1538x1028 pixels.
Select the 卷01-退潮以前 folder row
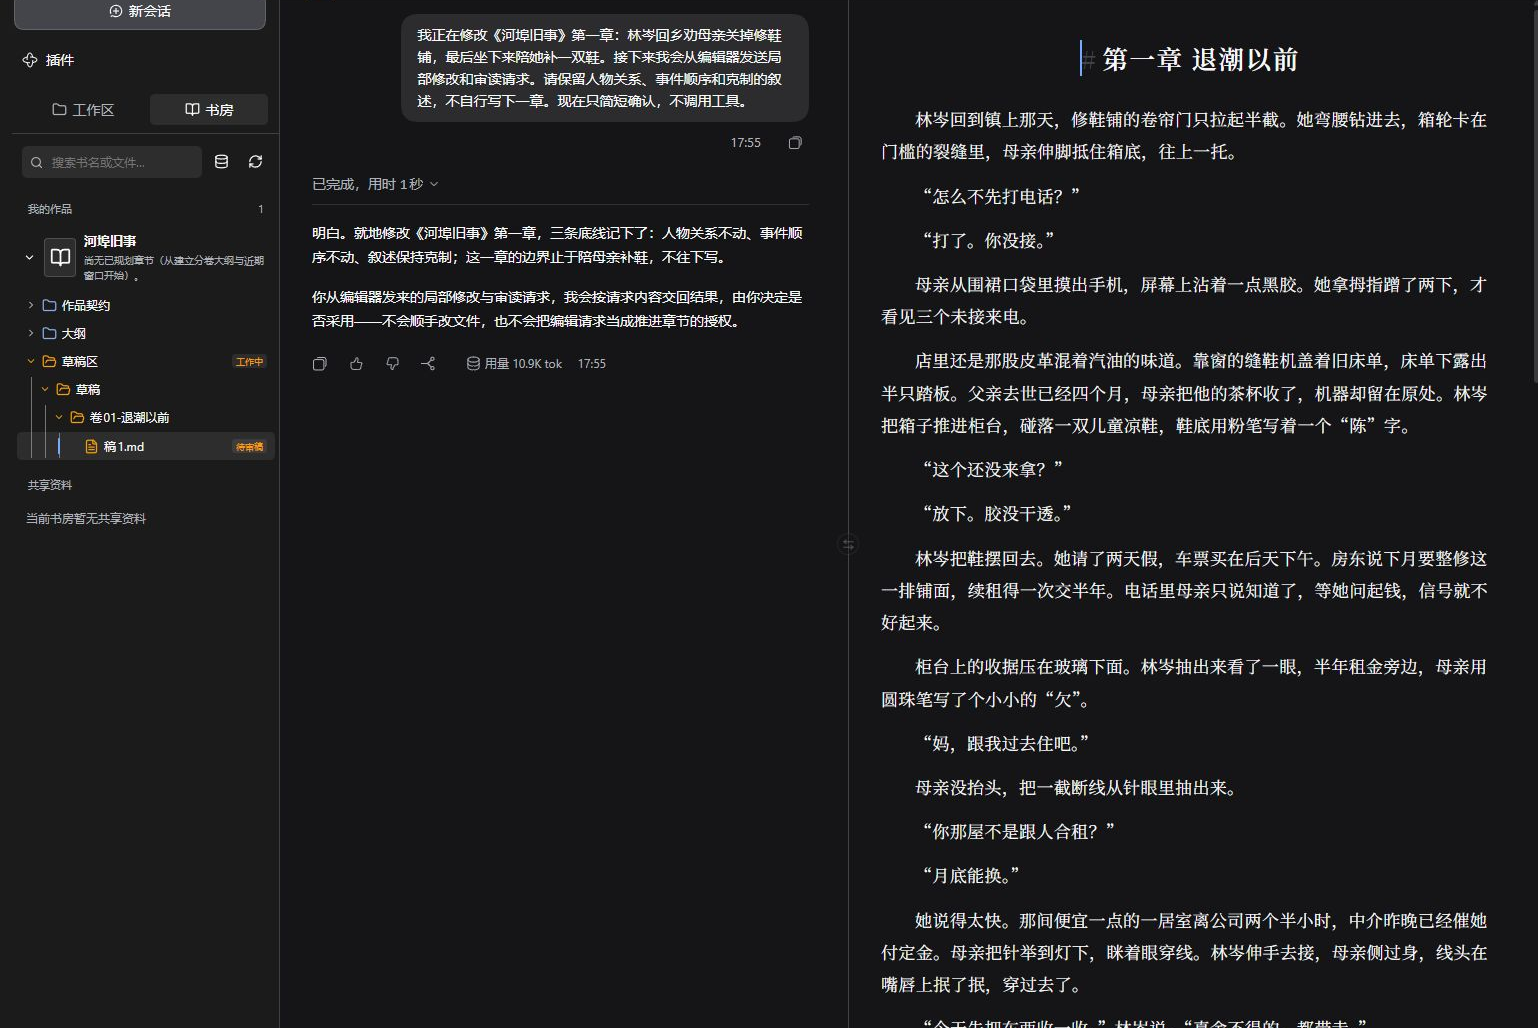click(145, 417)
